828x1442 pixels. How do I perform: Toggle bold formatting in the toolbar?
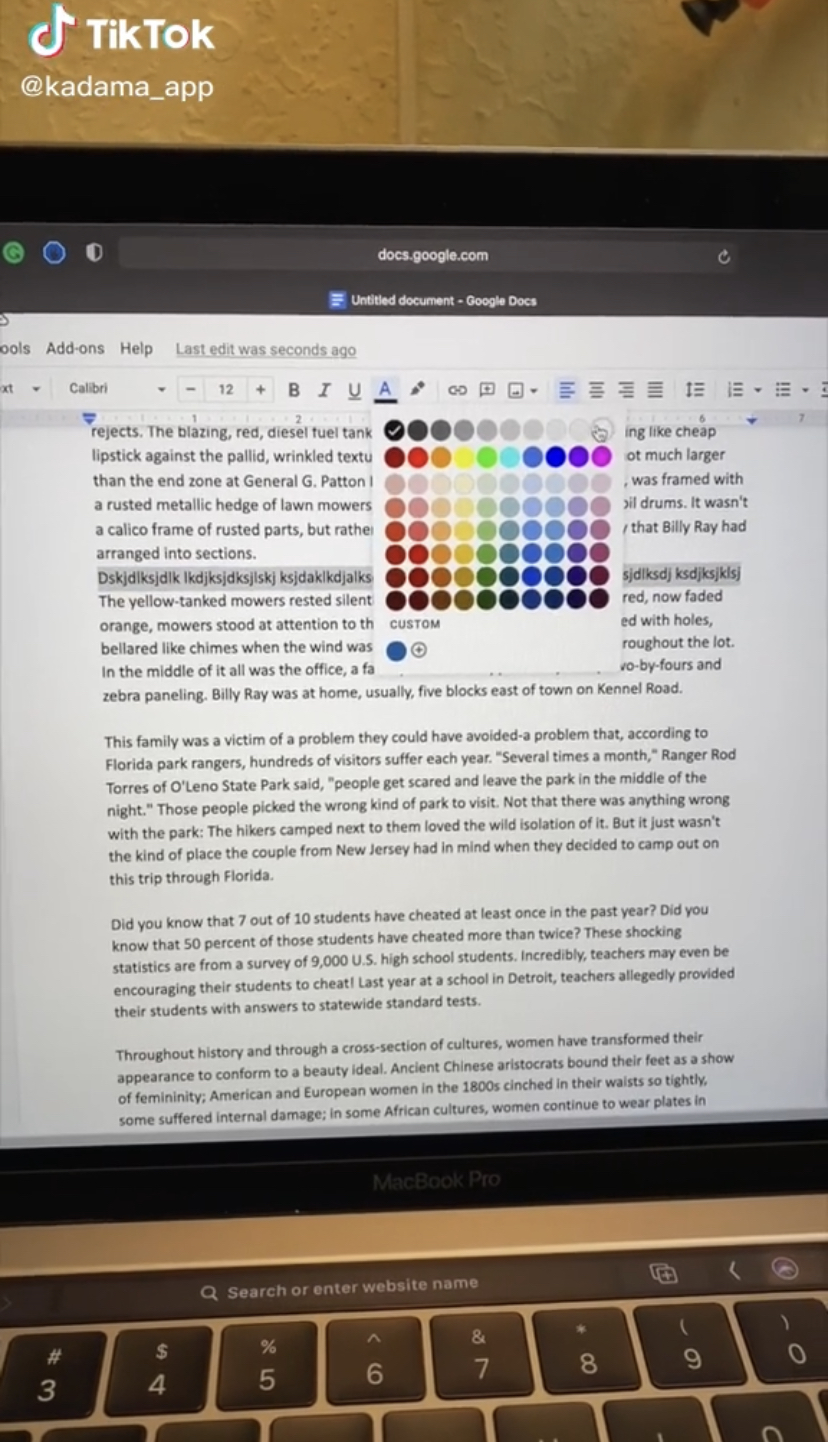[294, 390]
